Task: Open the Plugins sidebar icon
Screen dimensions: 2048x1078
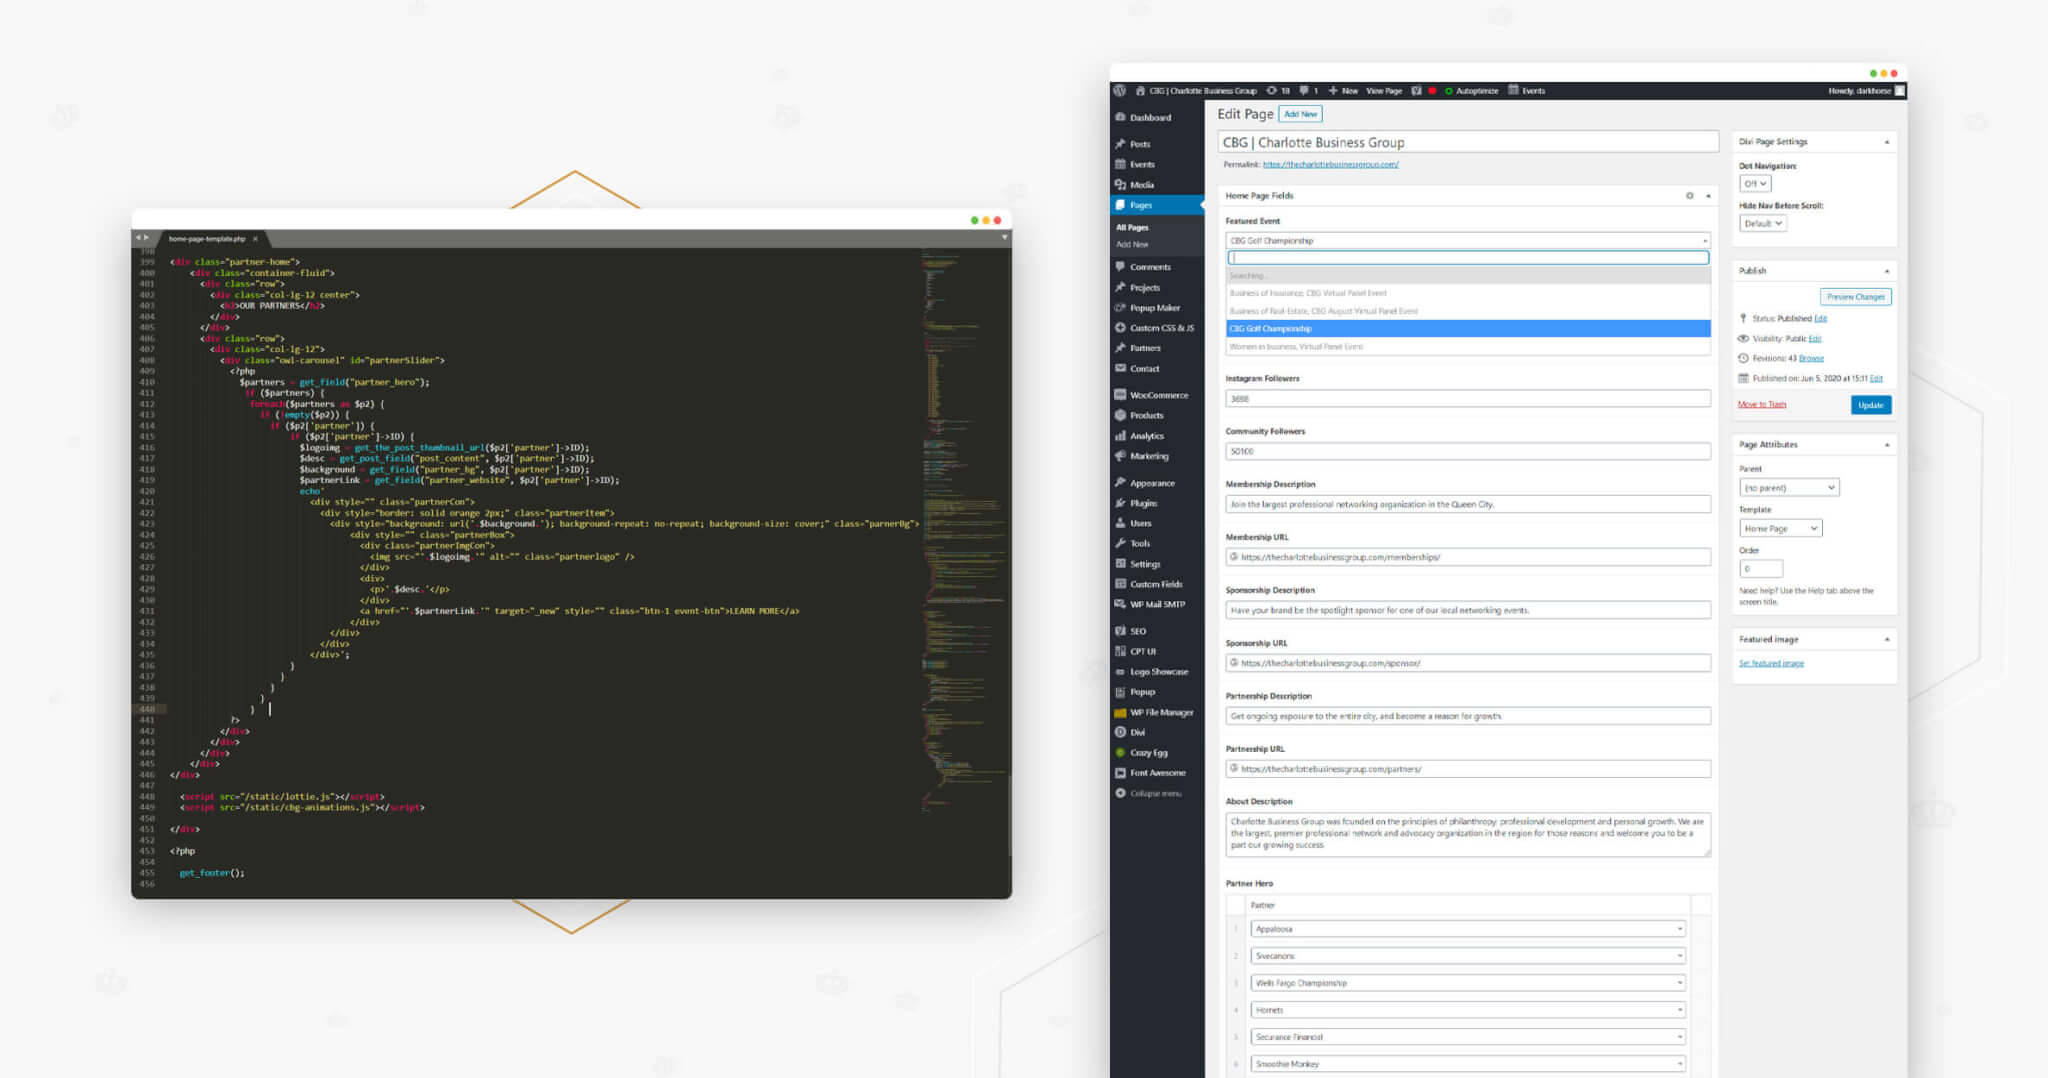Action: [x=1120, y=503]
